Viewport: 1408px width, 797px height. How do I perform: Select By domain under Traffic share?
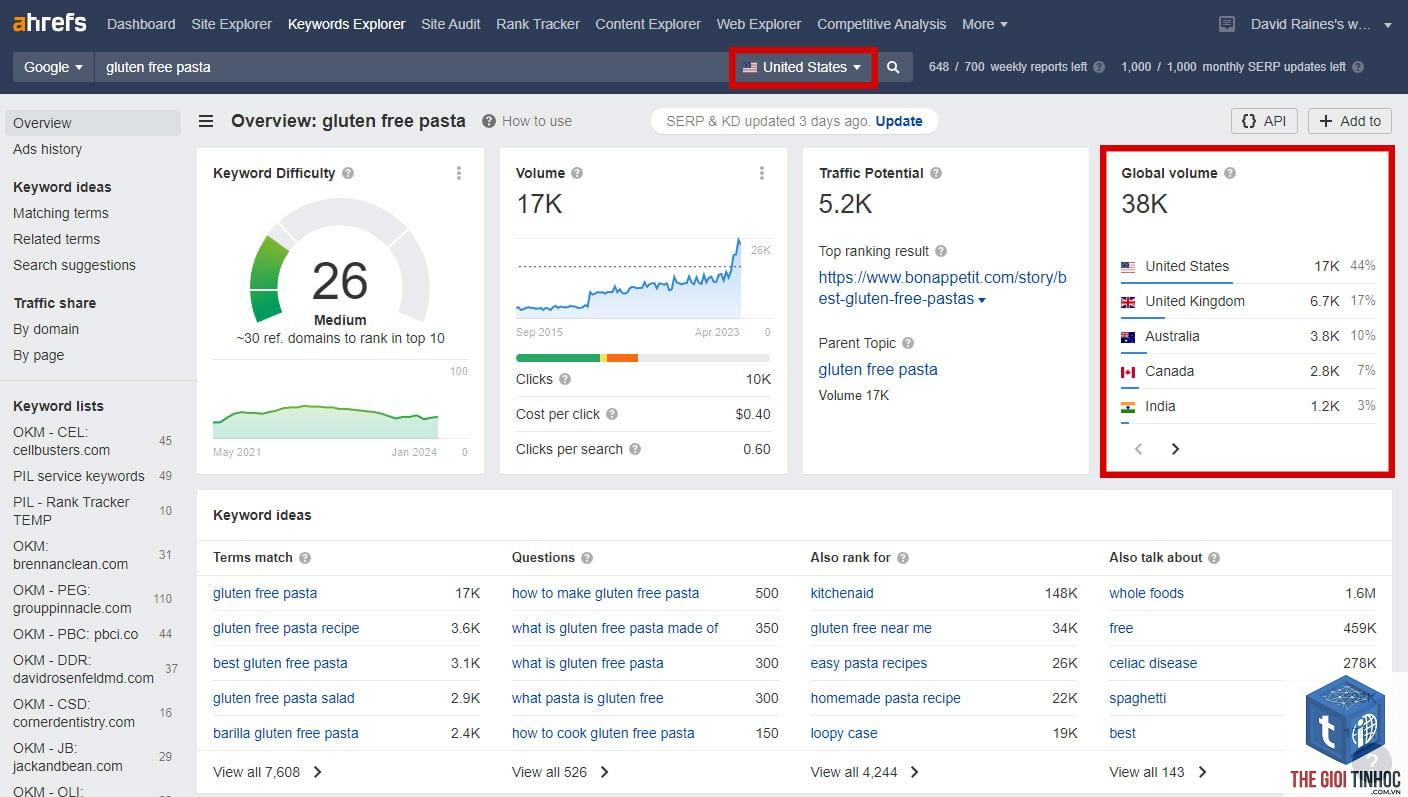(46, 329)
